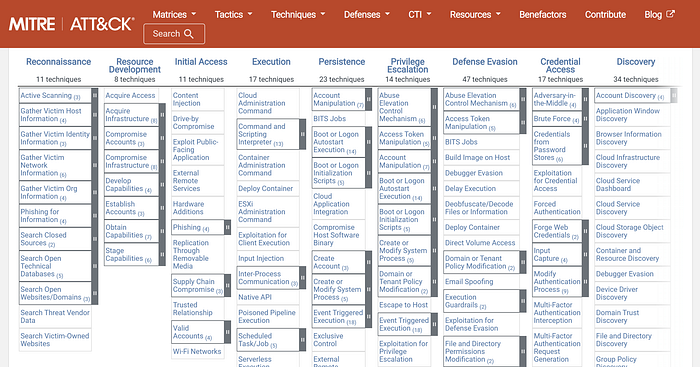The width and height of the screenshot is (700, 367).
Task: Go to the Benefactors page
Action: (x=542, y=14)
